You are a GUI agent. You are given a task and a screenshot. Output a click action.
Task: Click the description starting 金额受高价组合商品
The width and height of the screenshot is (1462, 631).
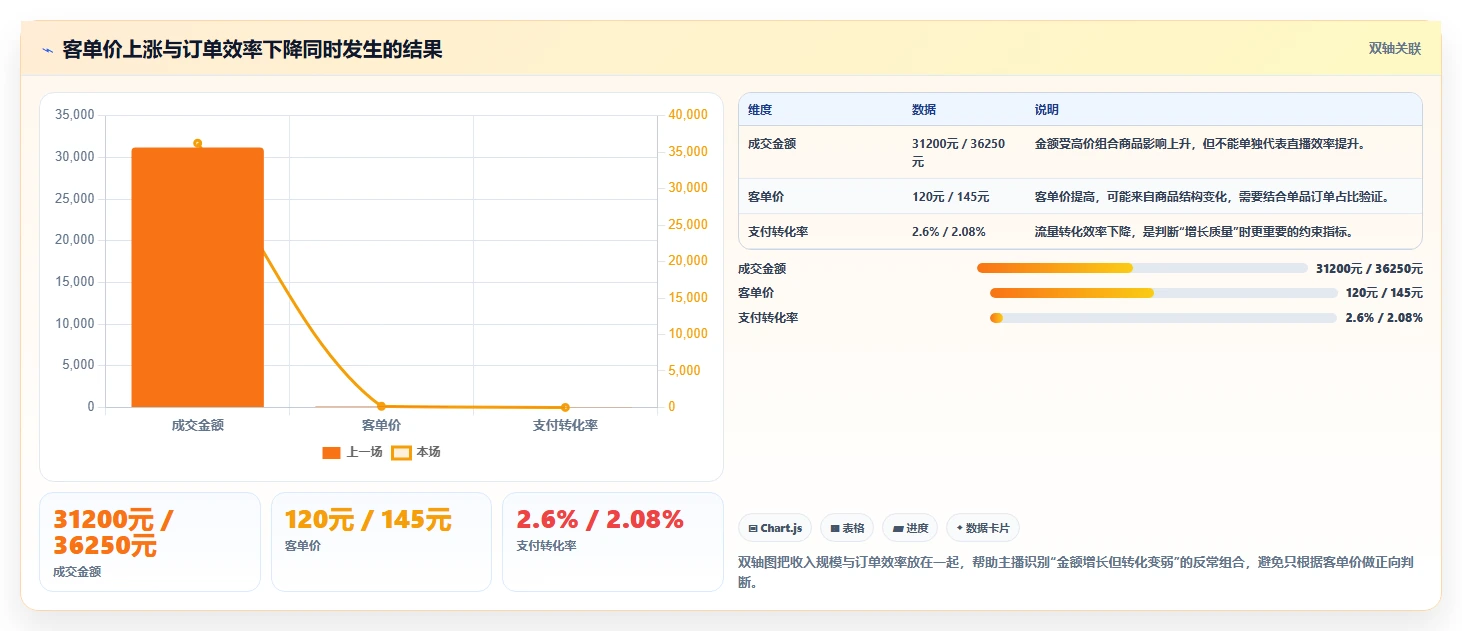tap(1200, 144)
